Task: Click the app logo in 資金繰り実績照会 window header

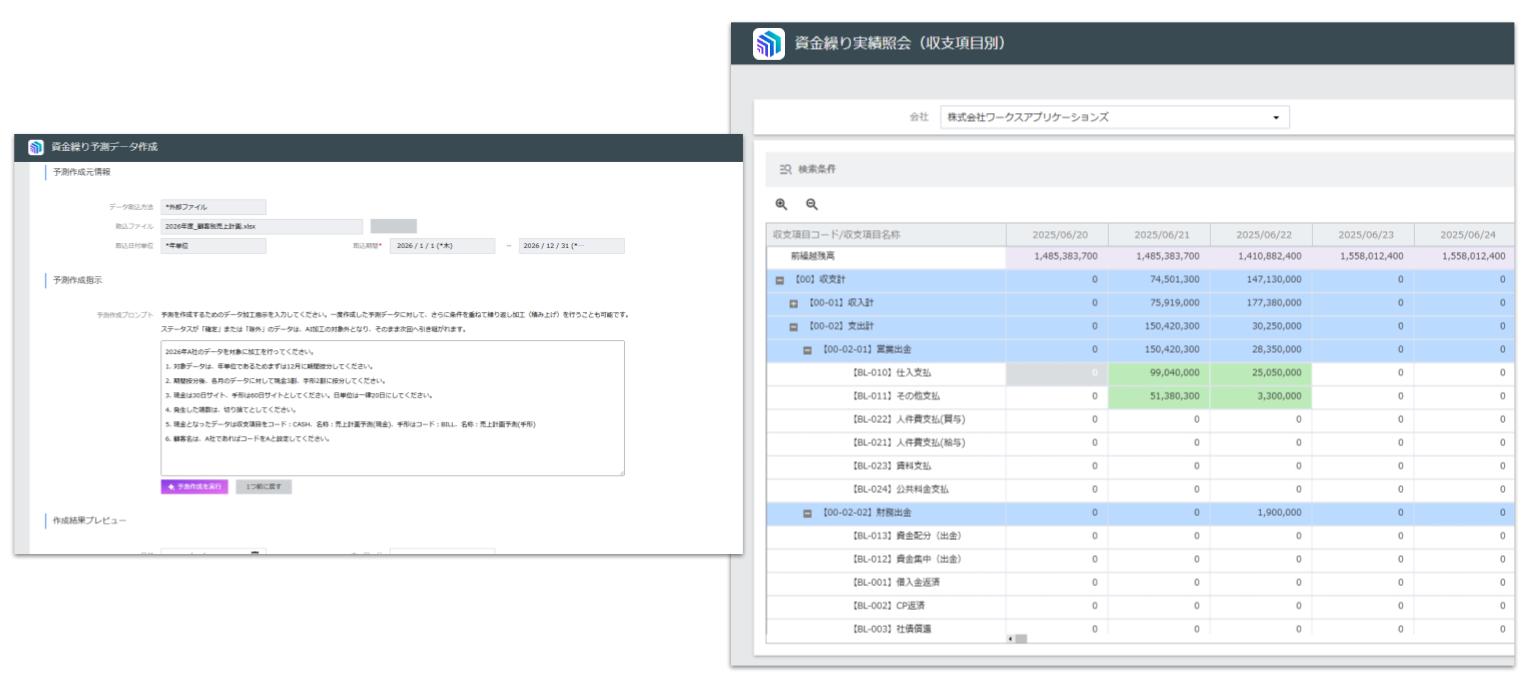Action: 769,44
